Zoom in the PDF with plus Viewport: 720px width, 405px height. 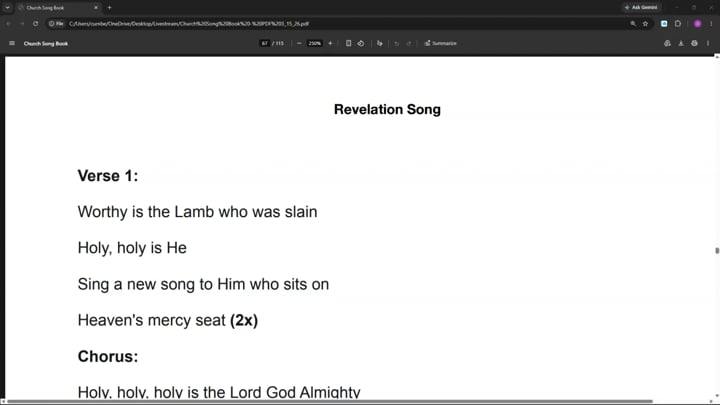(x=330, y=43)
